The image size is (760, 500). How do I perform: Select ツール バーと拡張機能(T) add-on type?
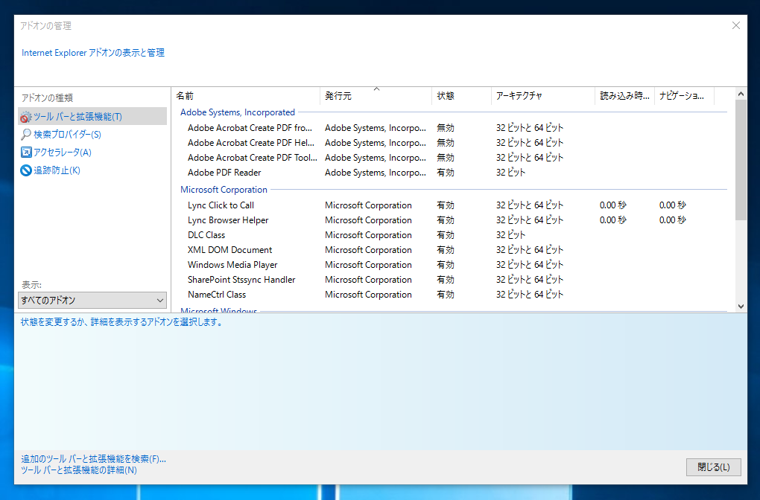pos(93,116)
